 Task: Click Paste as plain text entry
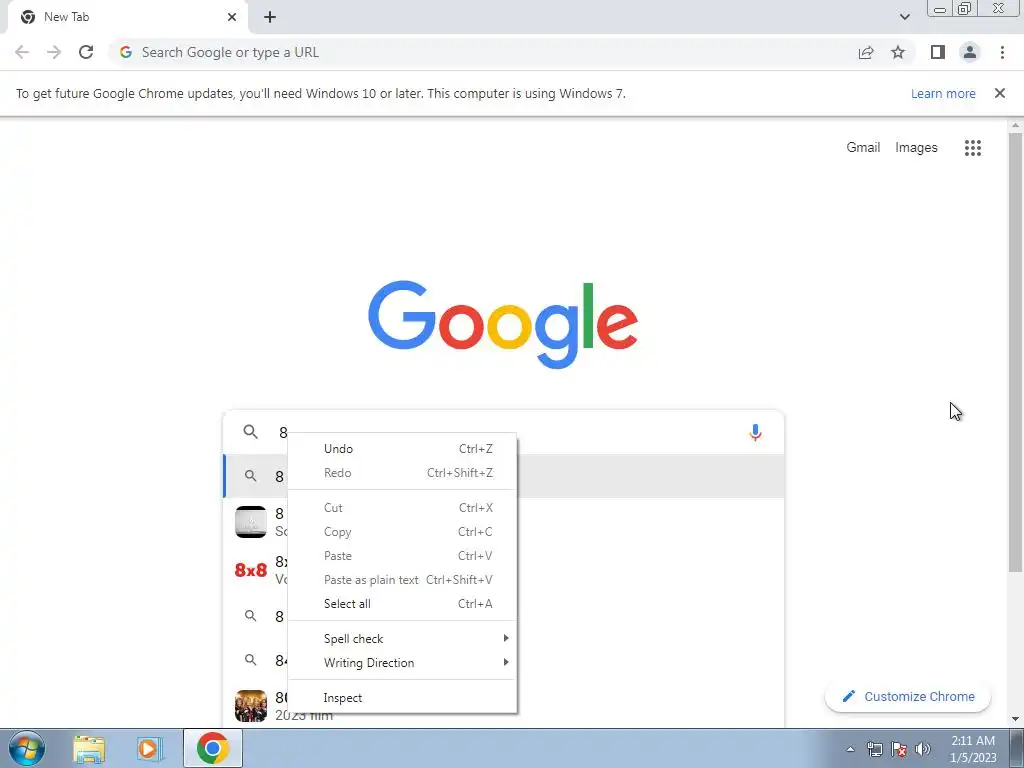[x=402, y=580]
